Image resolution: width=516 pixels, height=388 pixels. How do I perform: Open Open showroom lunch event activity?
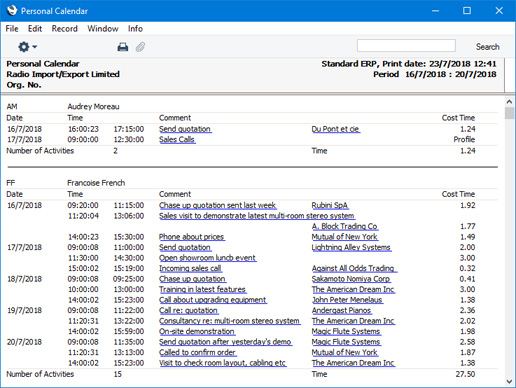tap(207, 258)
